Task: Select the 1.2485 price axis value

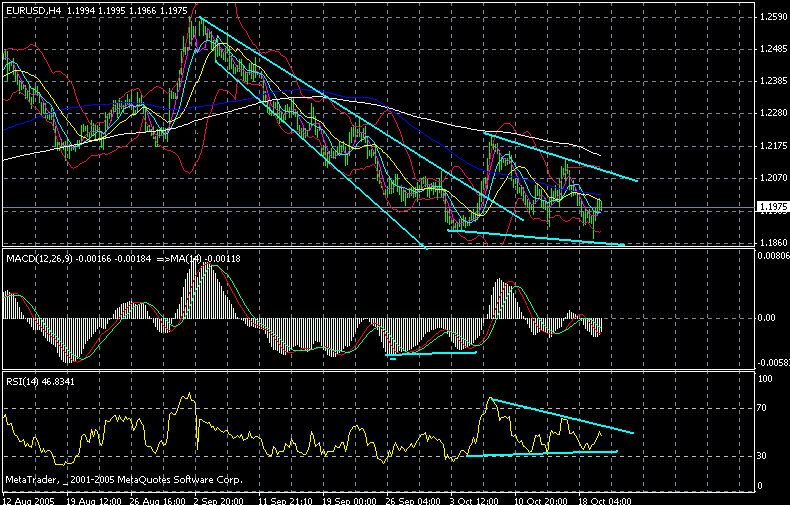Action: 772,49
